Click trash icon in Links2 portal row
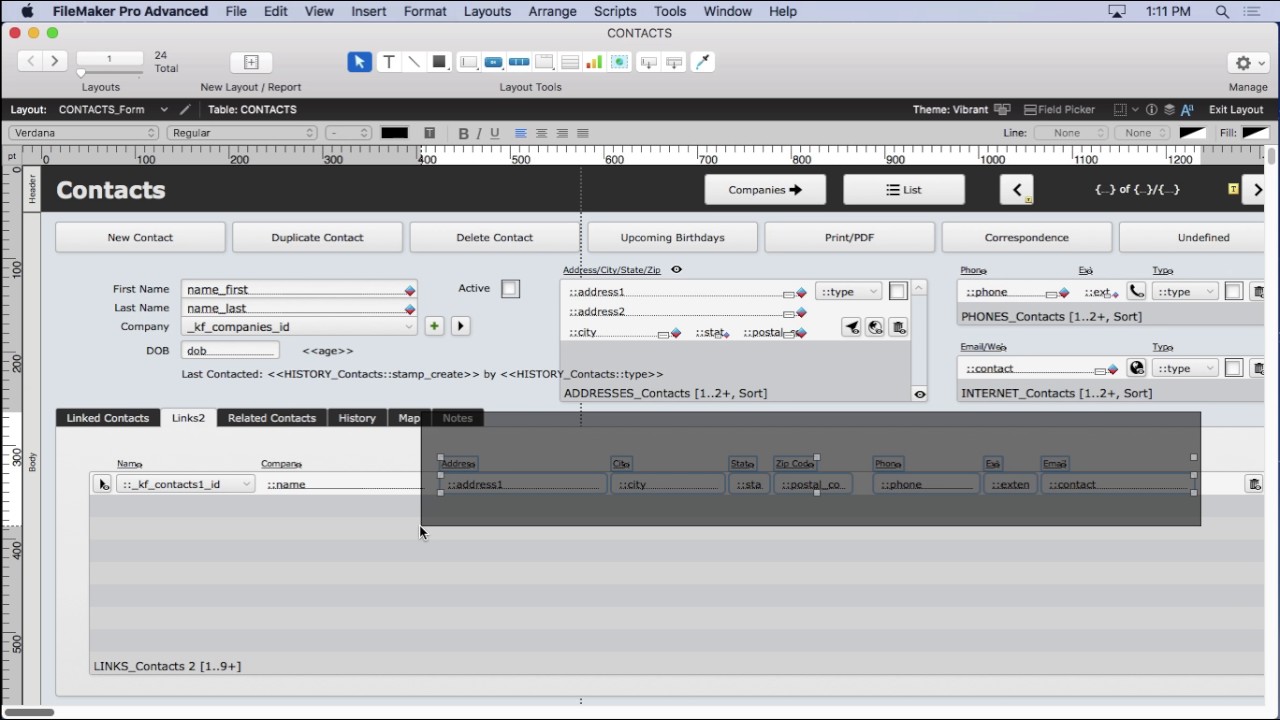The height and width of the screenshot is (720, 1280). pos(1254,484)
